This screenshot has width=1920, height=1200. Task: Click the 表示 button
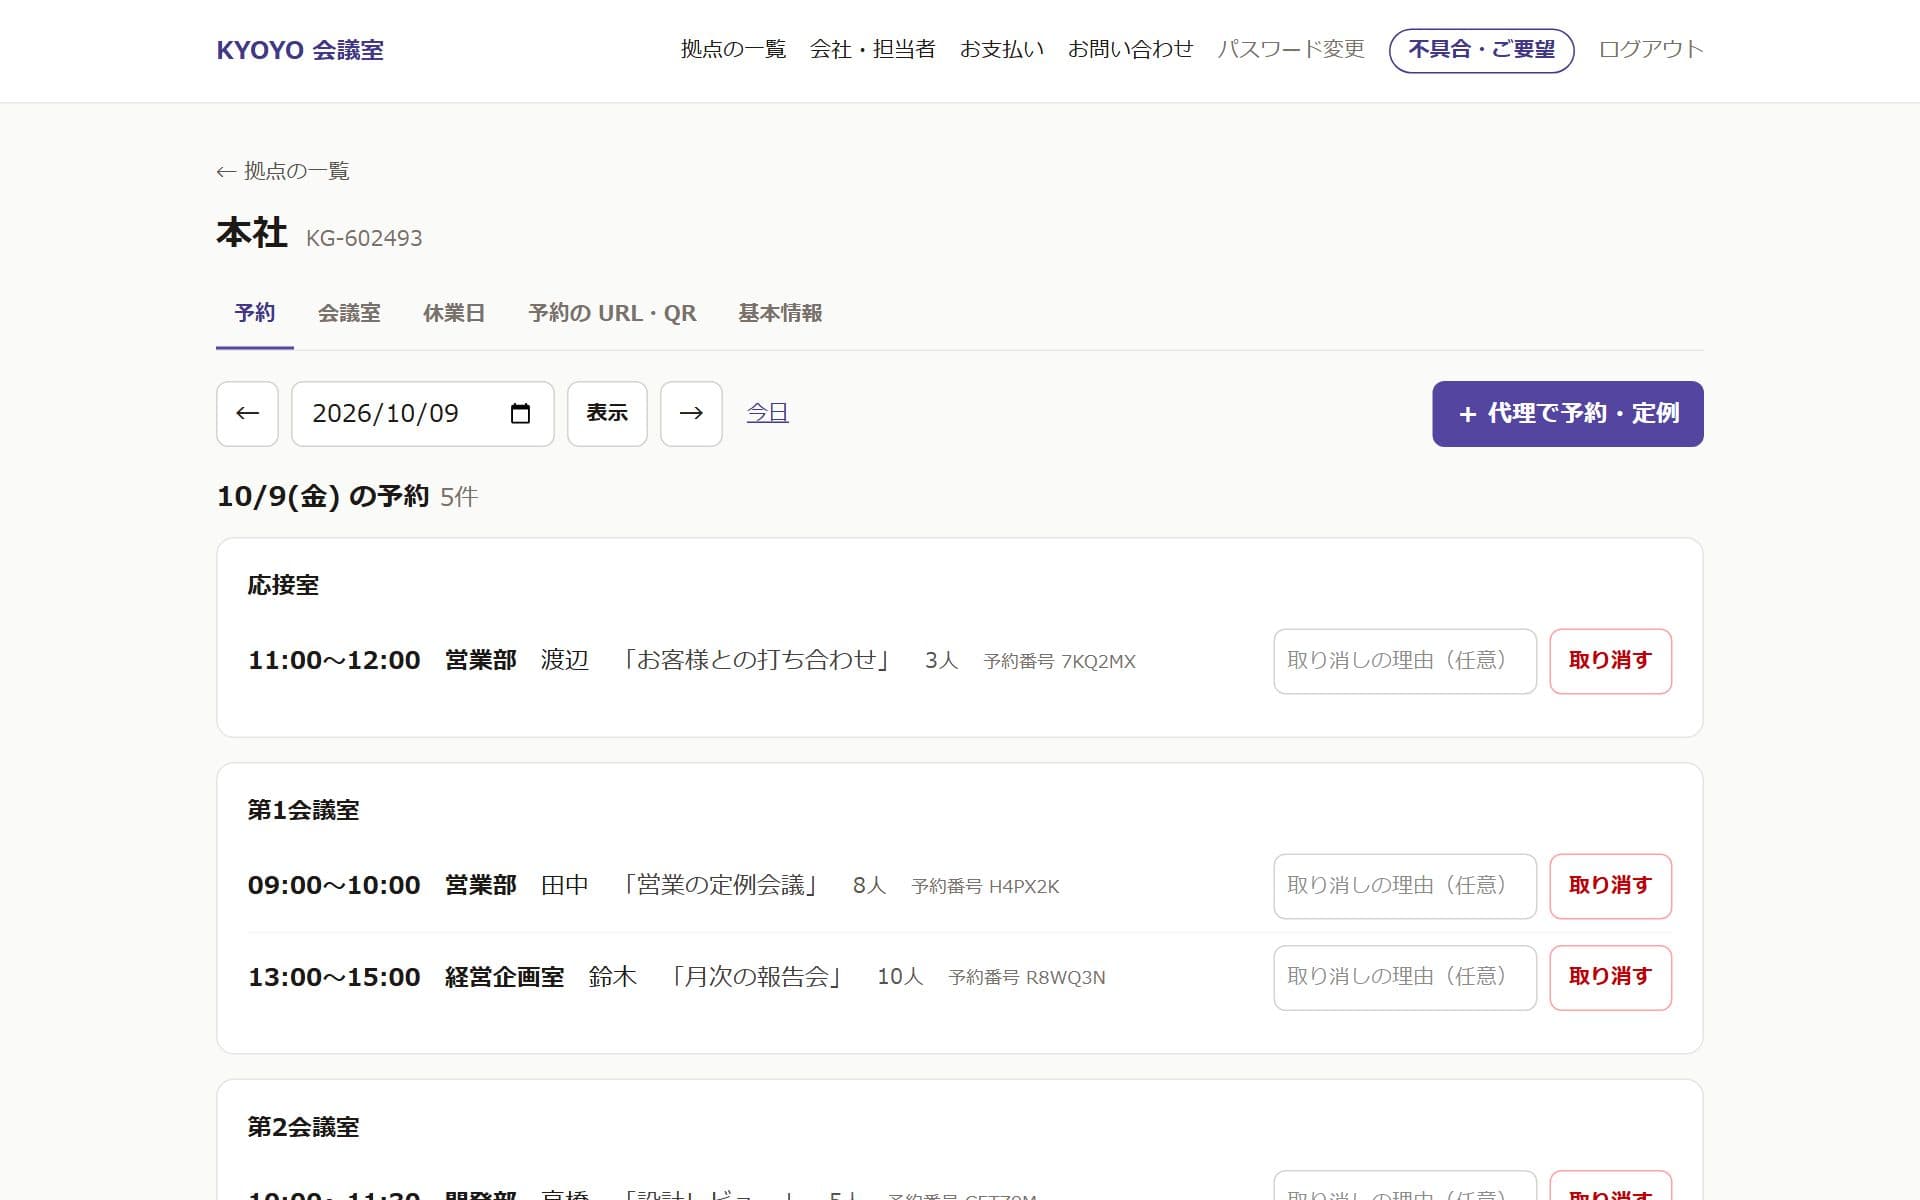point(607,414)
